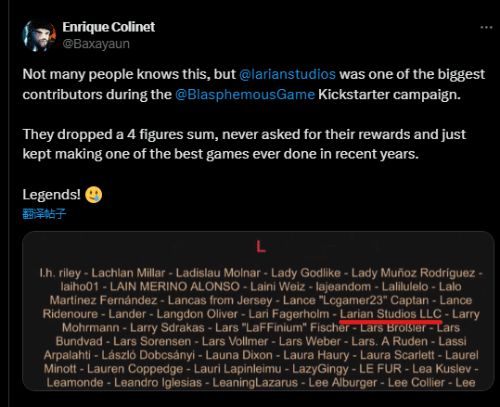Click the name LazyGingy in credits
Image resolution: width=500 pixels, height=407 pixels.
click(x=320, y=369)
